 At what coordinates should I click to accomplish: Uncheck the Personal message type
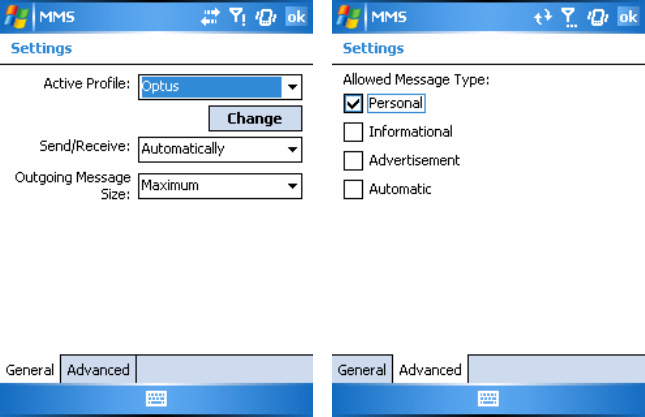pos(353,103)
